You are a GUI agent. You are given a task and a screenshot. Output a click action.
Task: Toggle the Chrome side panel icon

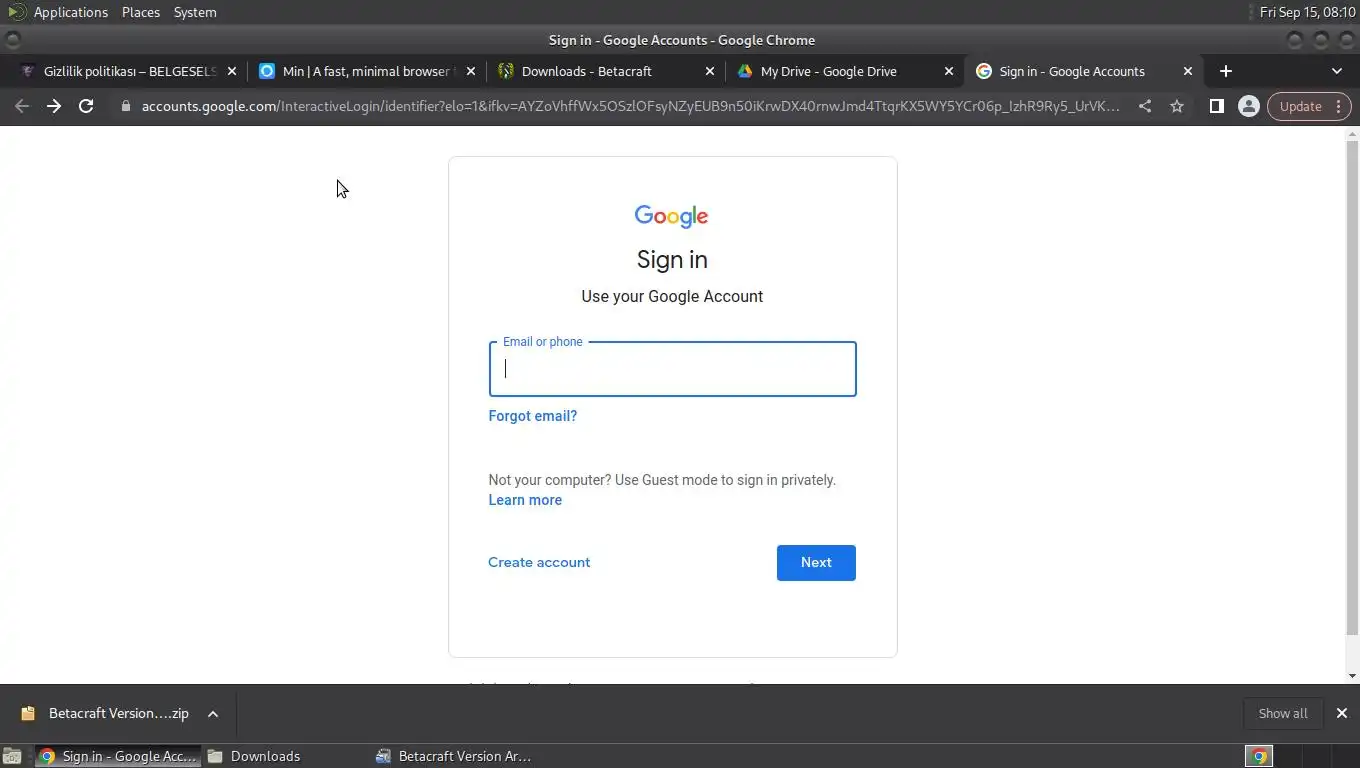pos(1216,106)
